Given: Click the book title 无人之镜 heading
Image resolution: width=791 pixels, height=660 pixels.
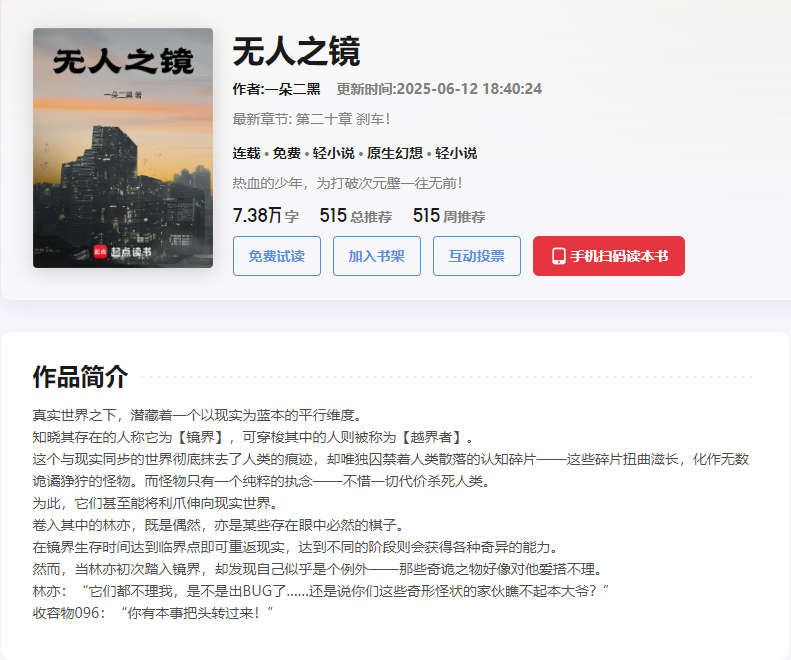Looking at the screenshot, I should [296, 51].
